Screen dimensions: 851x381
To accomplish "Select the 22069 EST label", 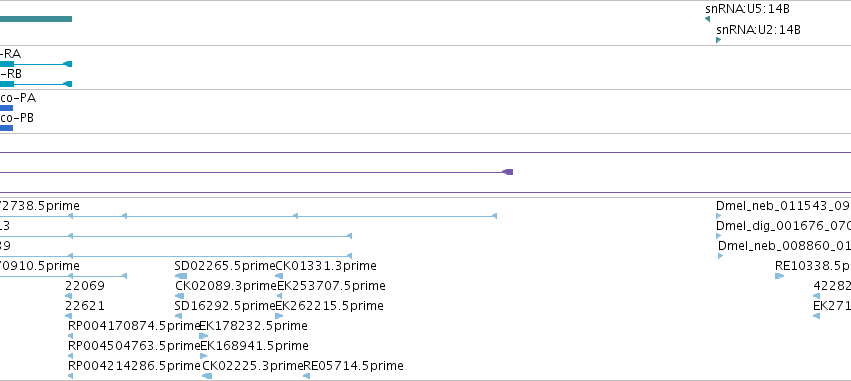I will [85, 286].
